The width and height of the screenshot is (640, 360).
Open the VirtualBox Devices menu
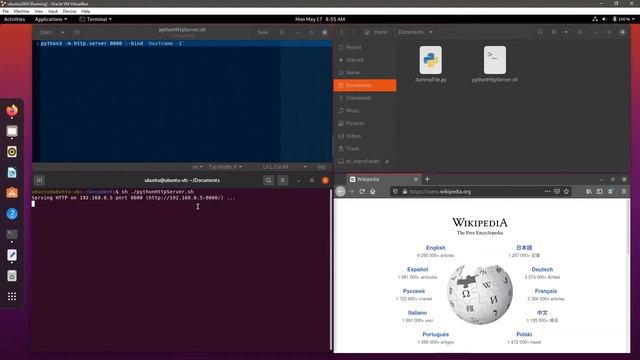pos(69,11)
